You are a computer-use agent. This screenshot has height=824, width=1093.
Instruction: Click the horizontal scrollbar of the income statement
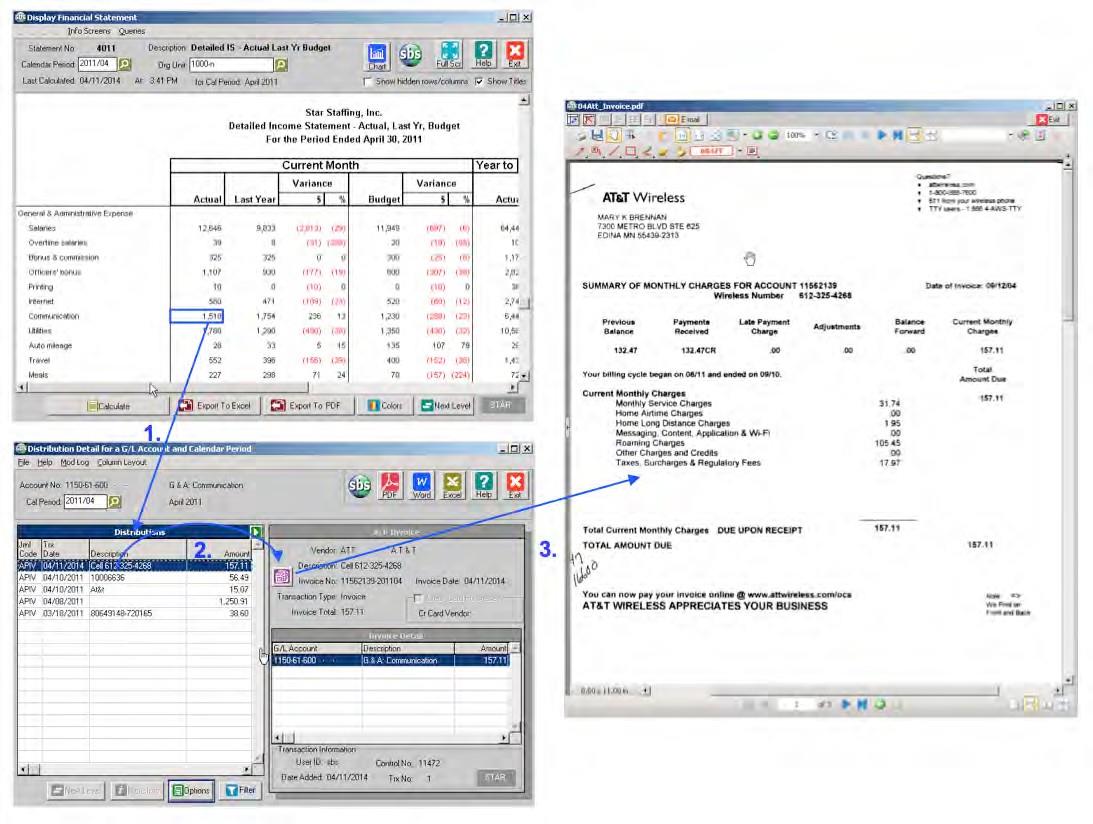tap(267, 387)
